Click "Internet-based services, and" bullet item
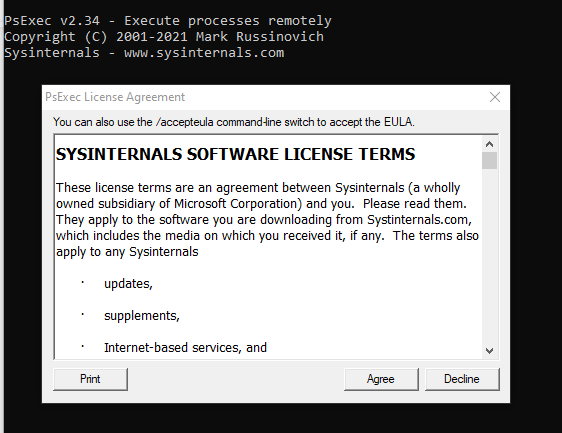 185,347
